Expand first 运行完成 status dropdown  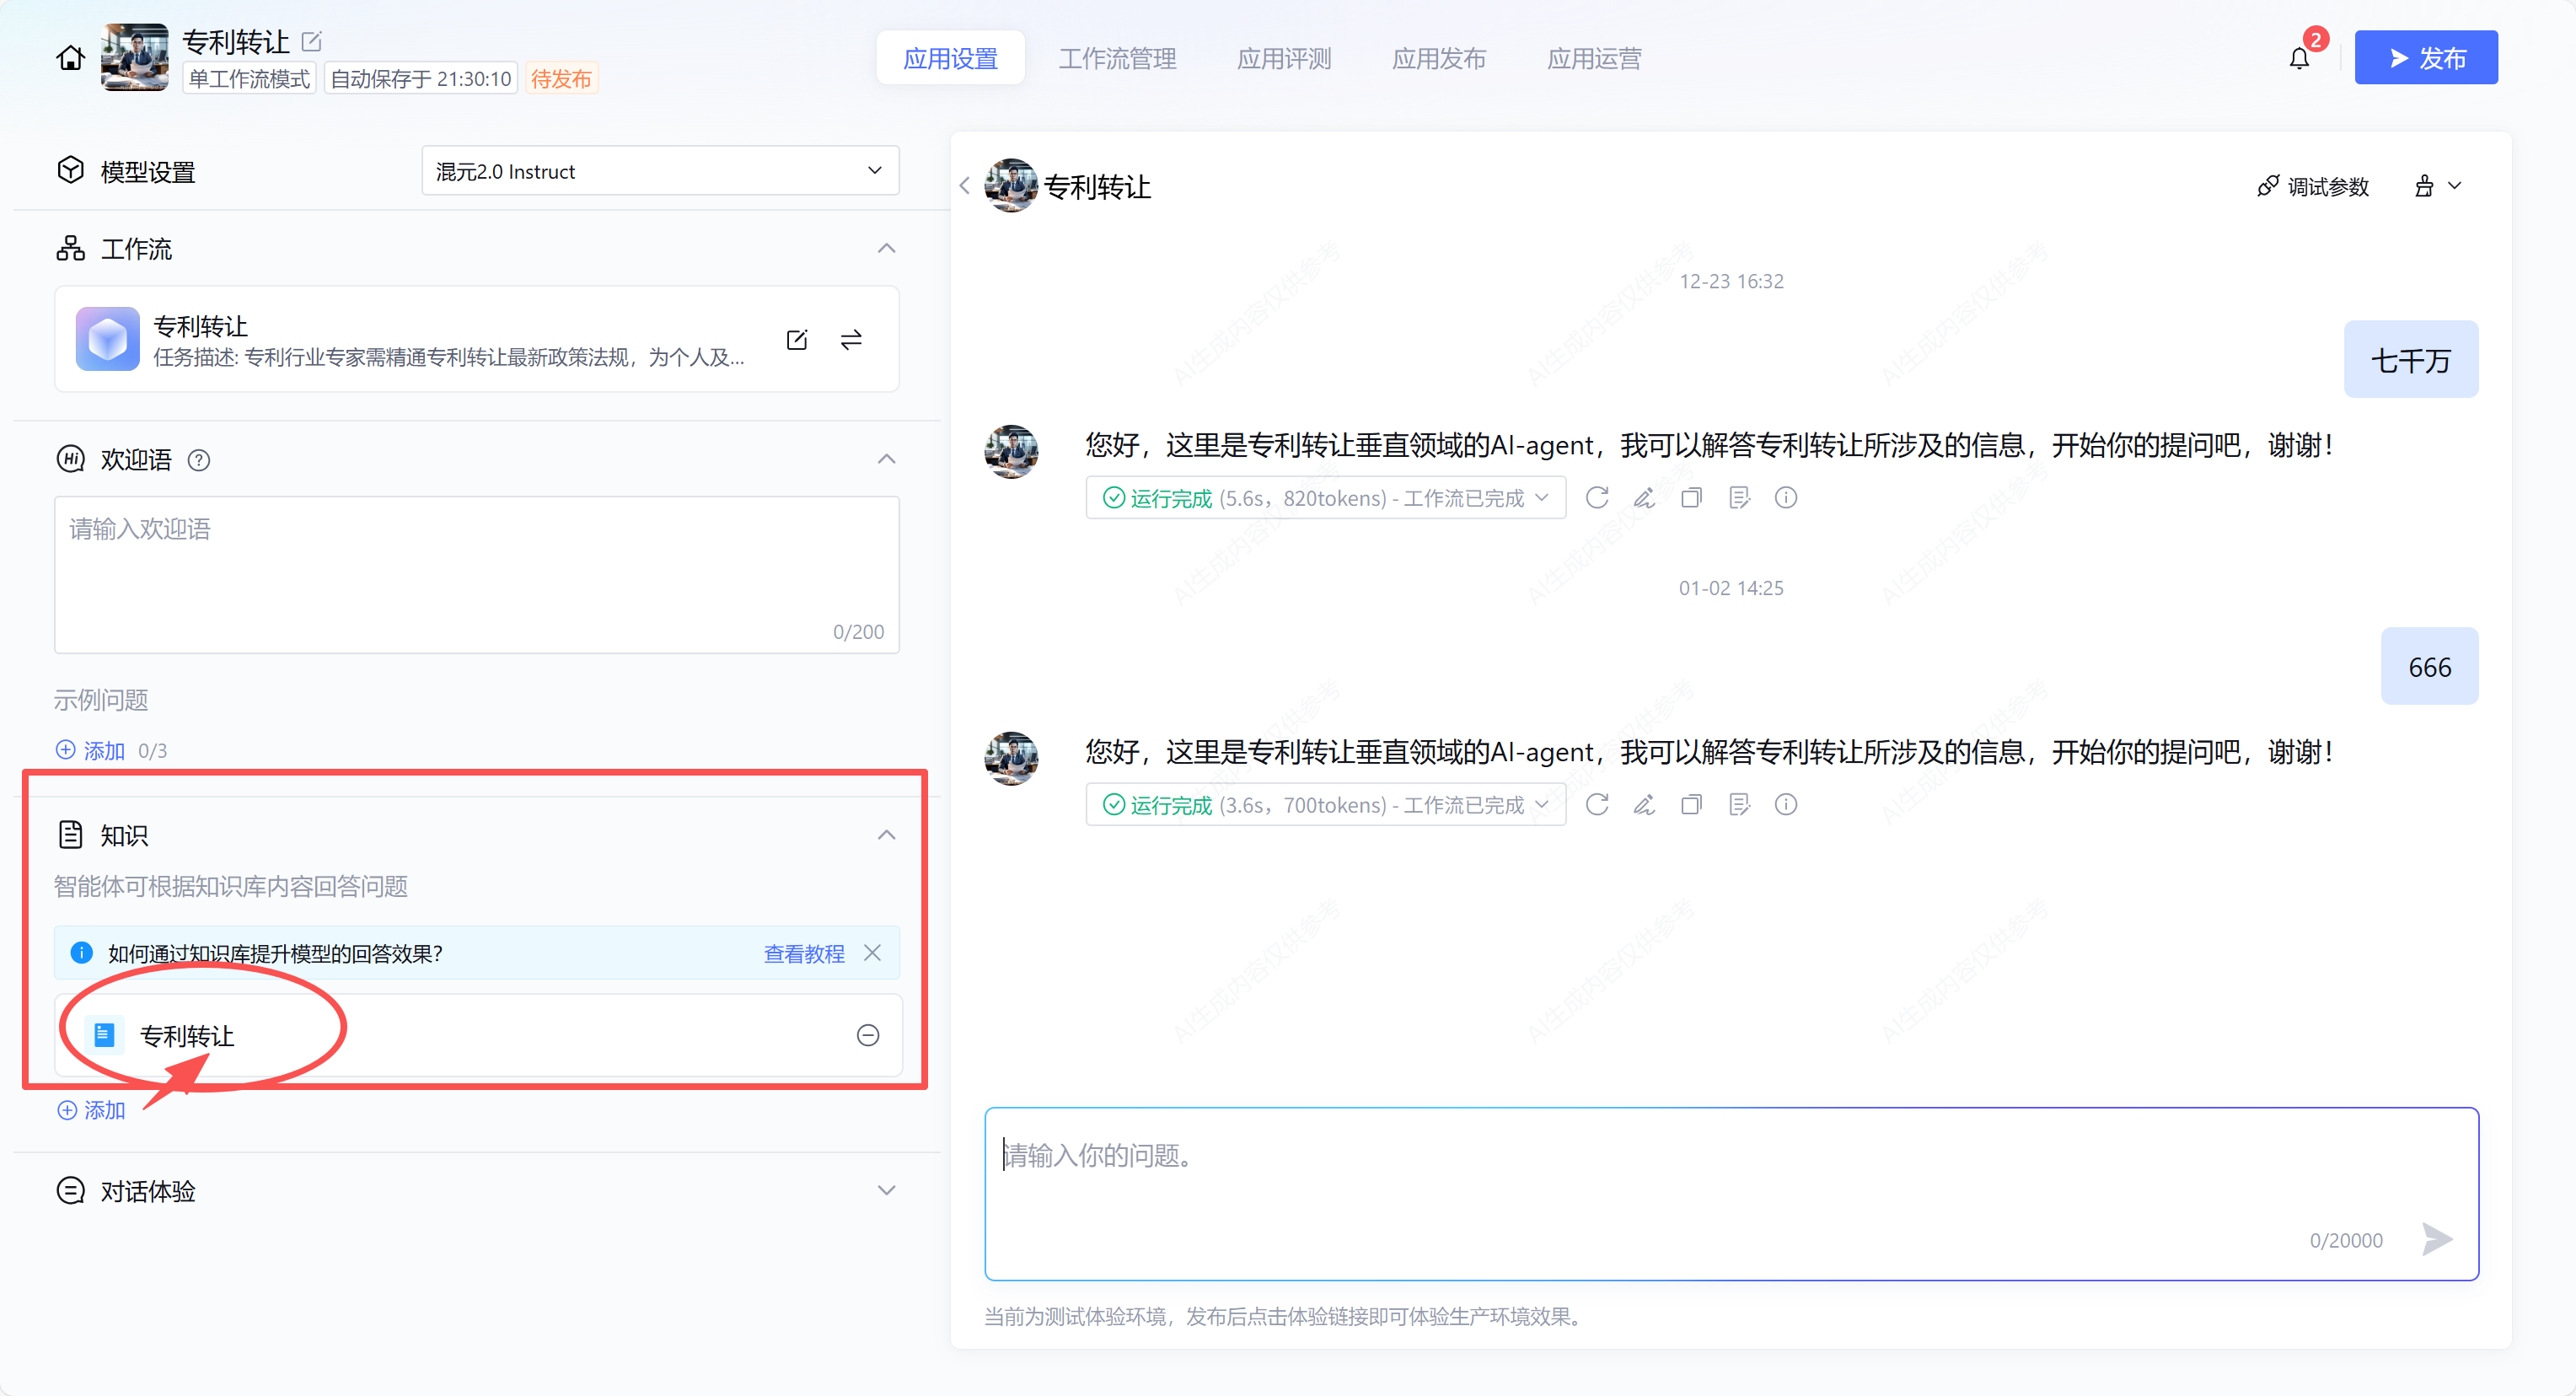1541,498
